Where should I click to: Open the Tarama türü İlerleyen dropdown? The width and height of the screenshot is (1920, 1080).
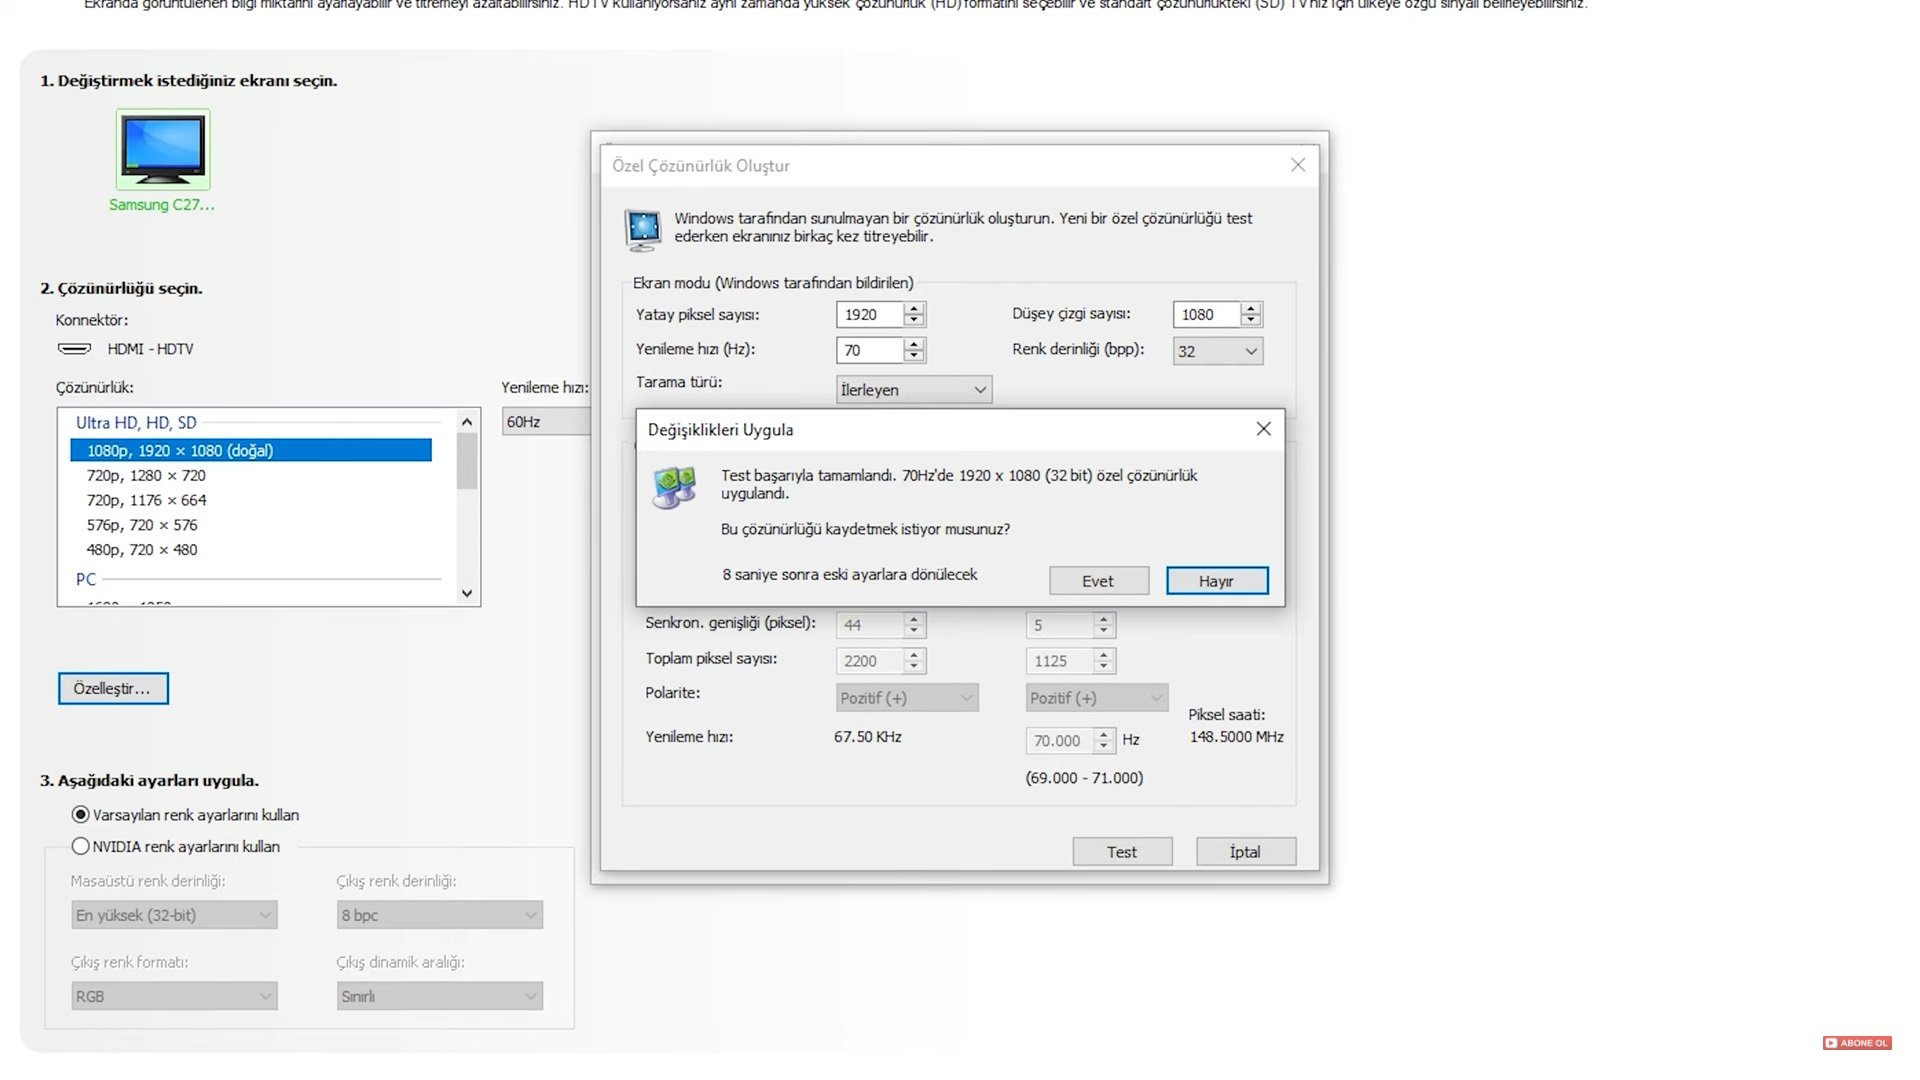[x=913, y=390]
